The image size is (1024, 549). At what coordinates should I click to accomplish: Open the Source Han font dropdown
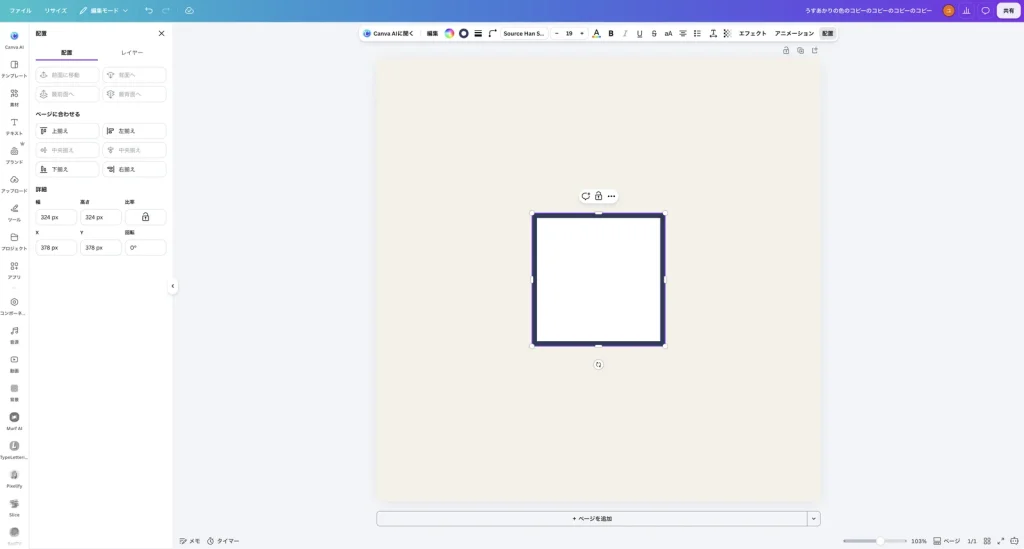click(524, 33)
